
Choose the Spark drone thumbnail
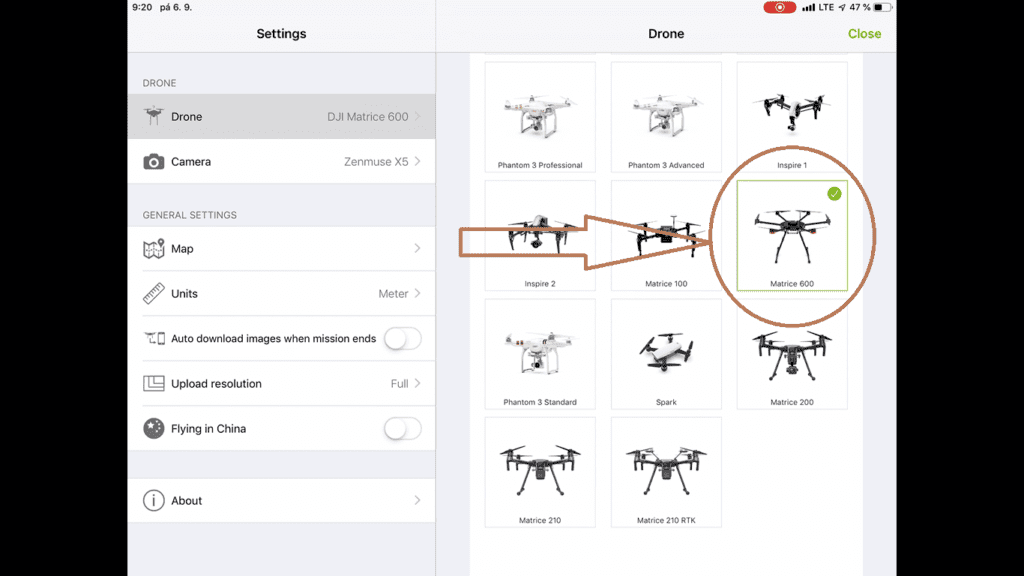pyautogui.click(x=666, y=354)
